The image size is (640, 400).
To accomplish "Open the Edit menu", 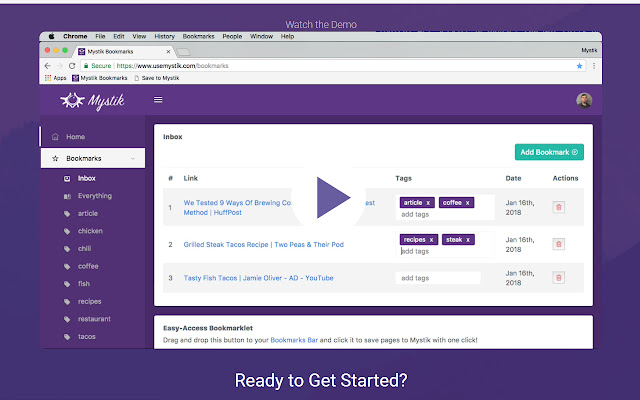I will (x=119, y=36).
